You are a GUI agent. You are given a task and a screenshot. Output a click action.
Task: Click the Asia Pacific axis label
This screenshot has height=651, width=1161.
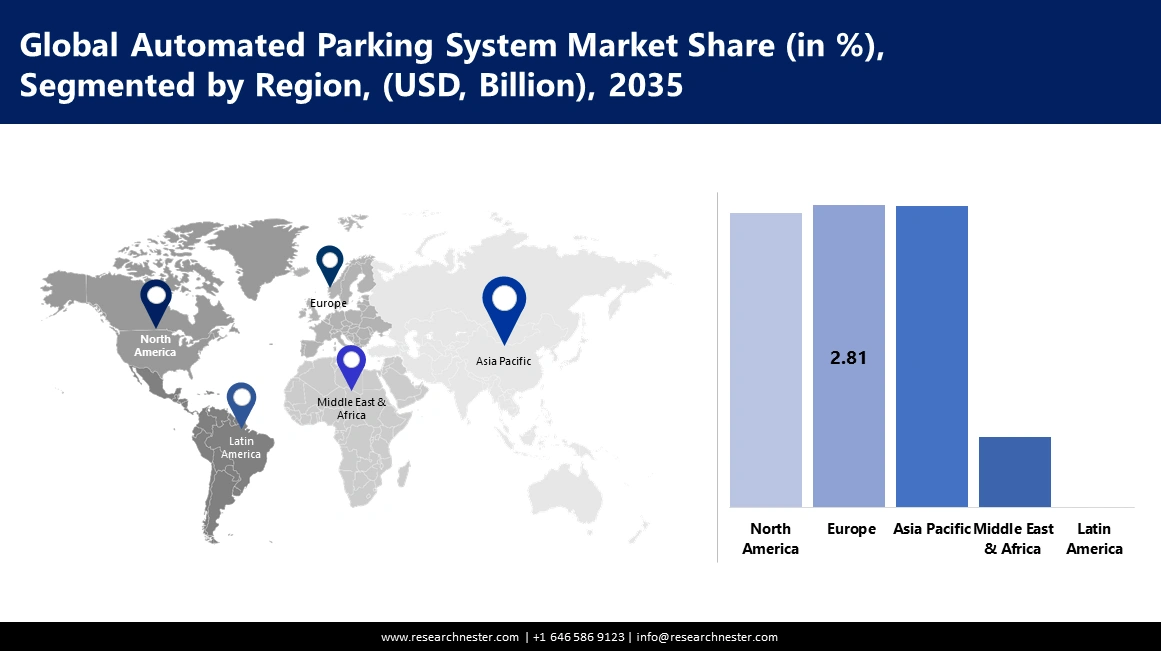pyautogui.click(x=931, y=529)
